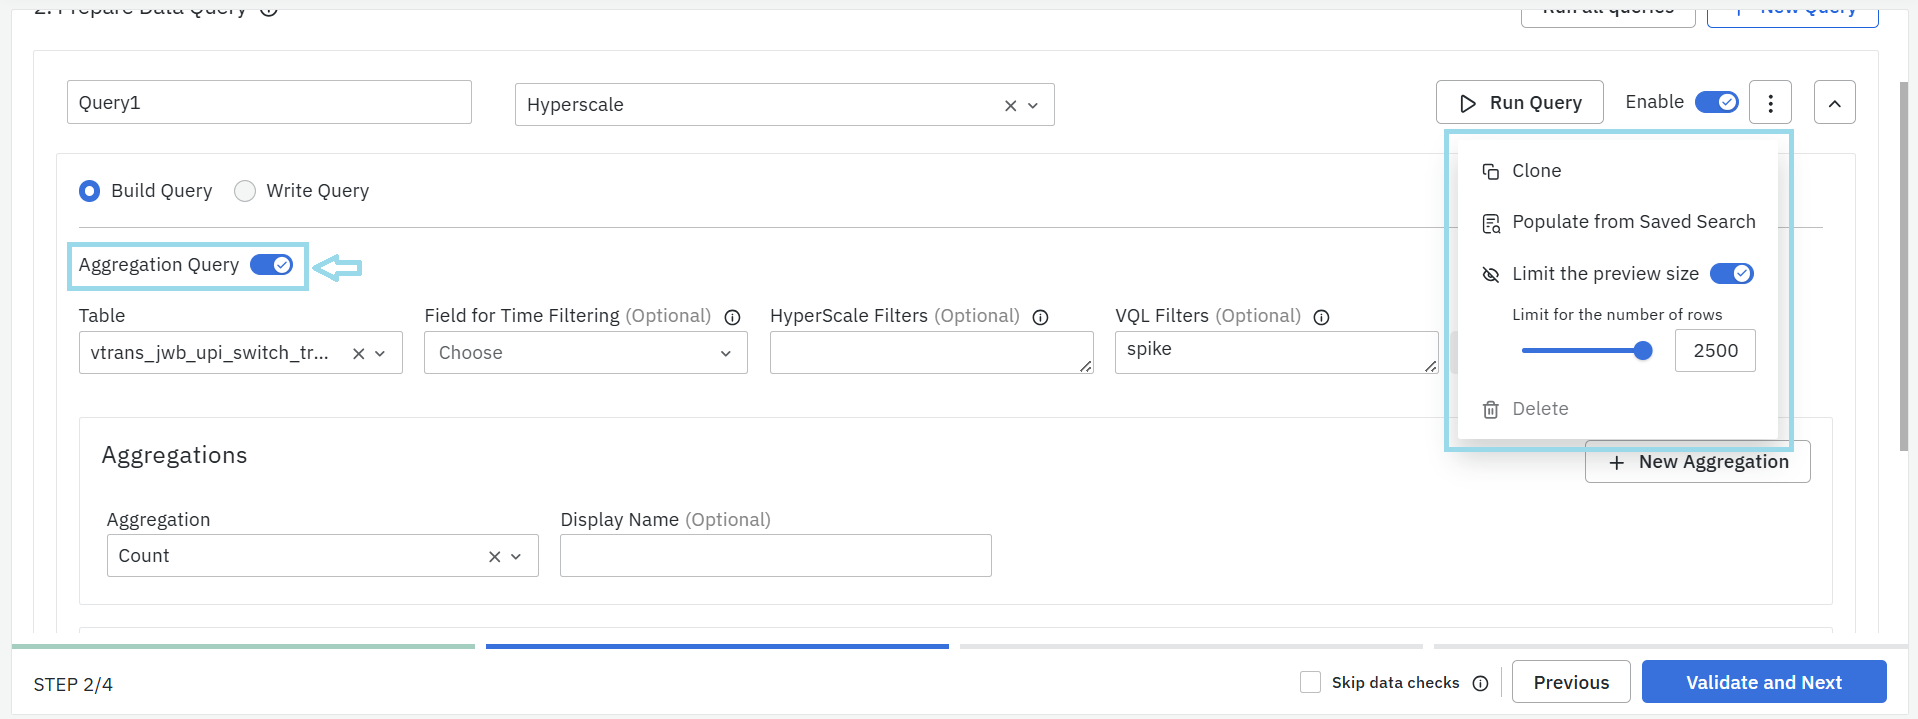Check the Skip data checks box
The image size is (1918, 719).
click(x=1310, y=682)
